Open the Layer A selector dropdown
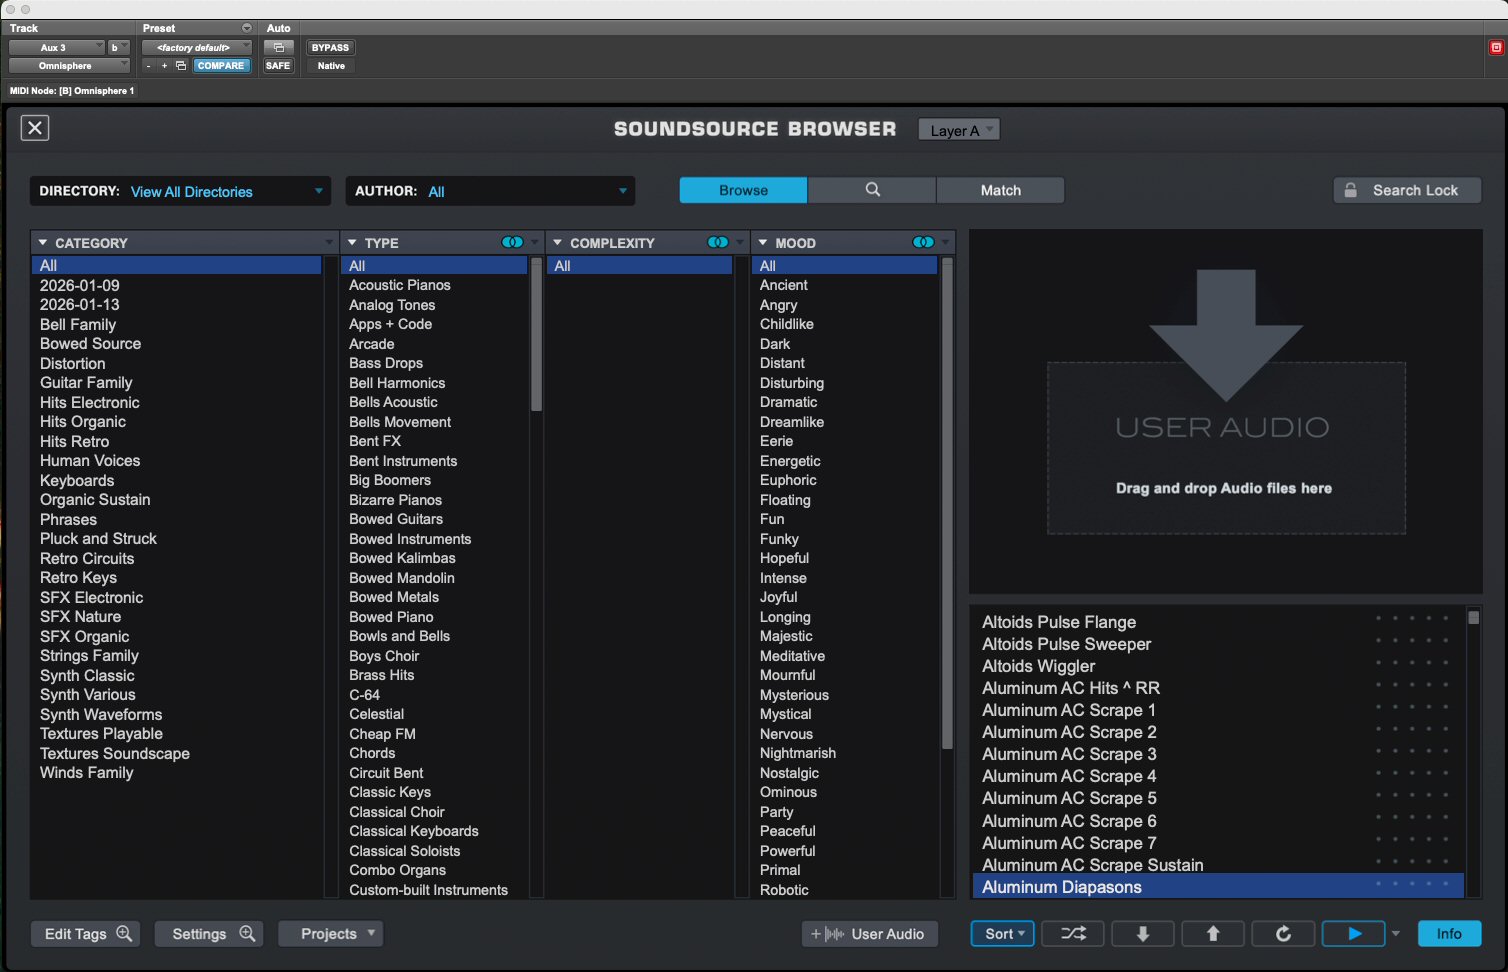Screen dimensions: 1508x972 959,130
